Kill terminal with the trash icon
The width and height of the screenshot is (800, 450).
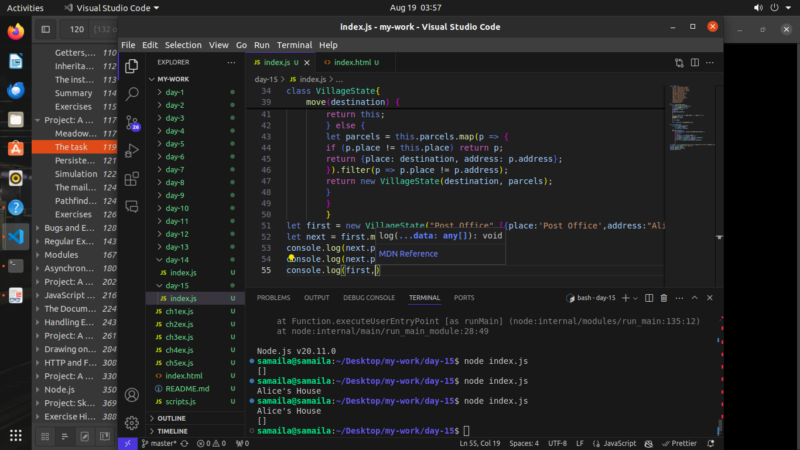(x=664, y=298)
